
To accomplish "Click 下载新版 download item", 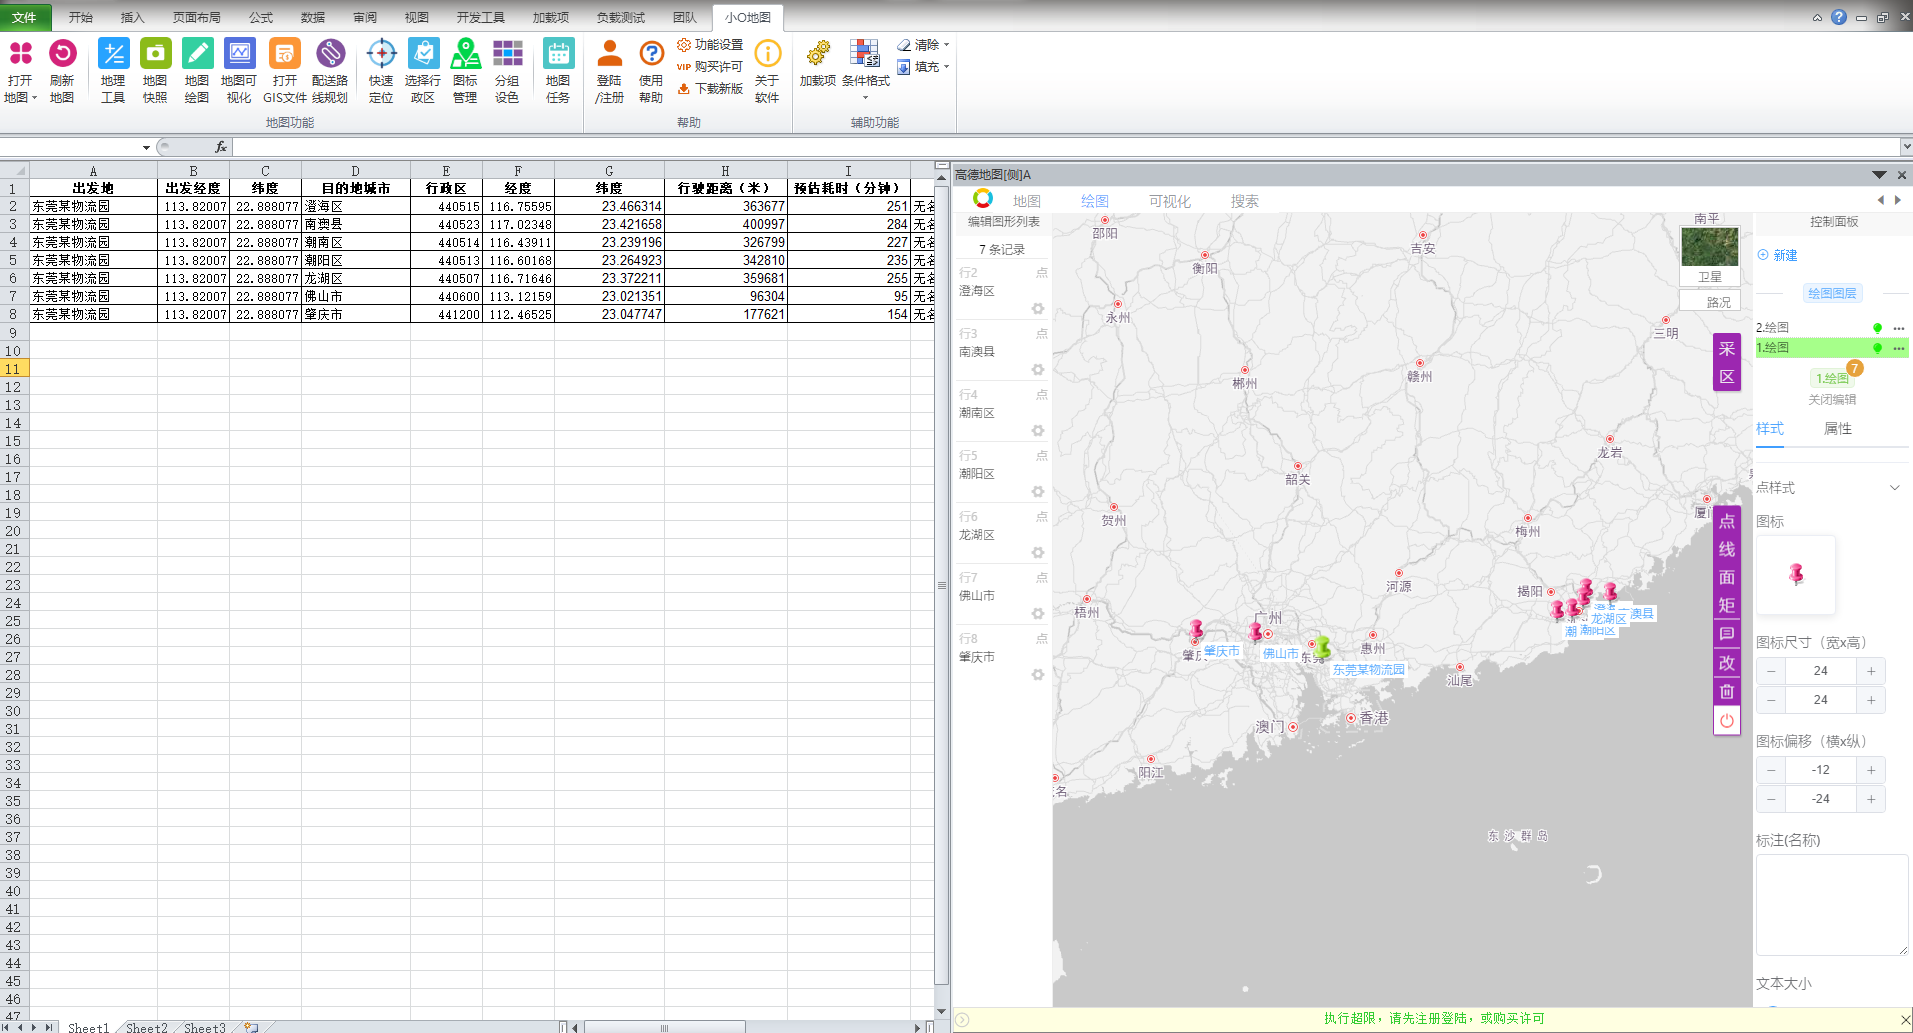I will point(710,89).
